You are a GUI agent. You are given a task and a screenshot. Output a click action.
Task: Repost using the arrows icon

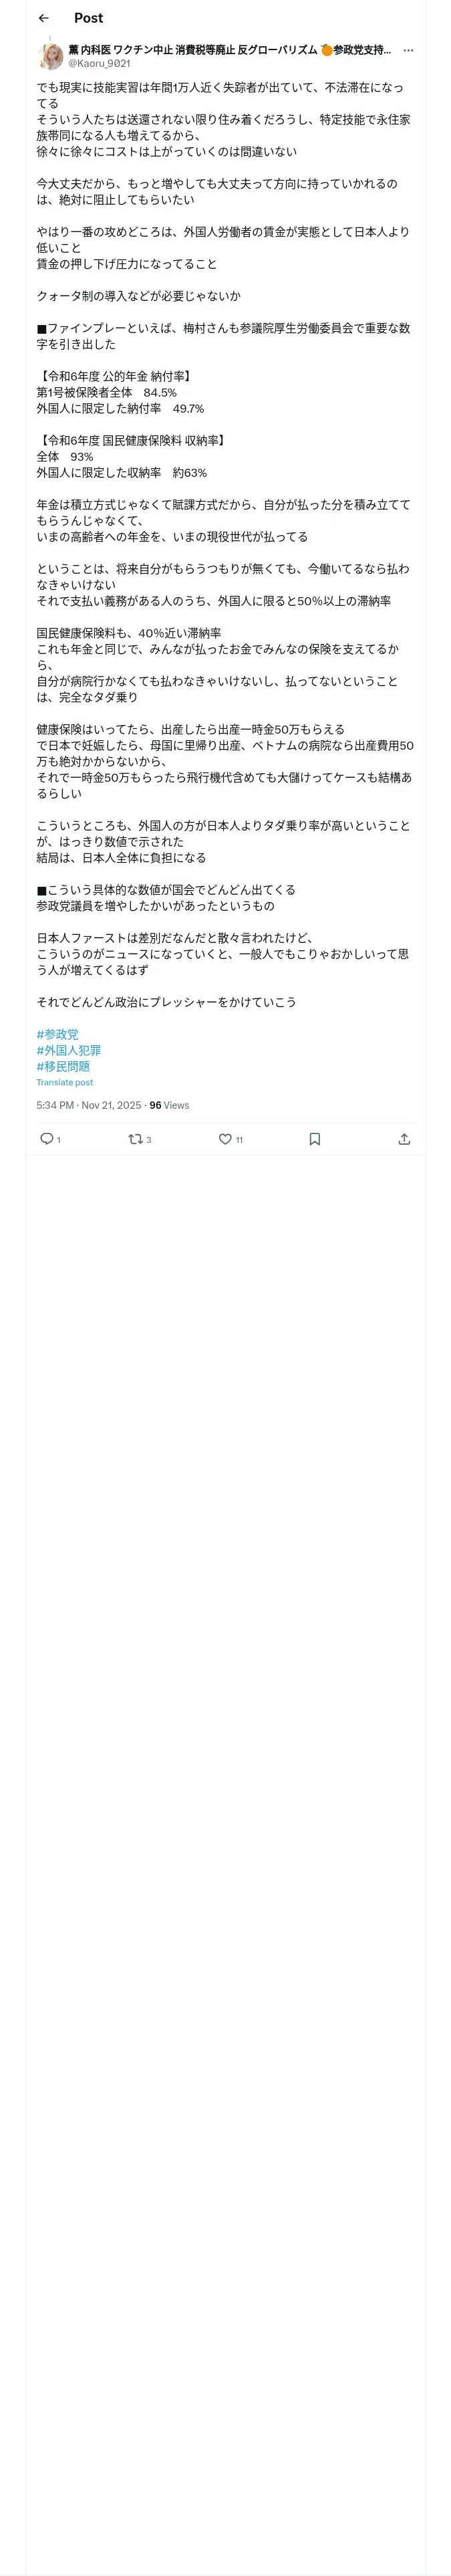click(135, 1139)
